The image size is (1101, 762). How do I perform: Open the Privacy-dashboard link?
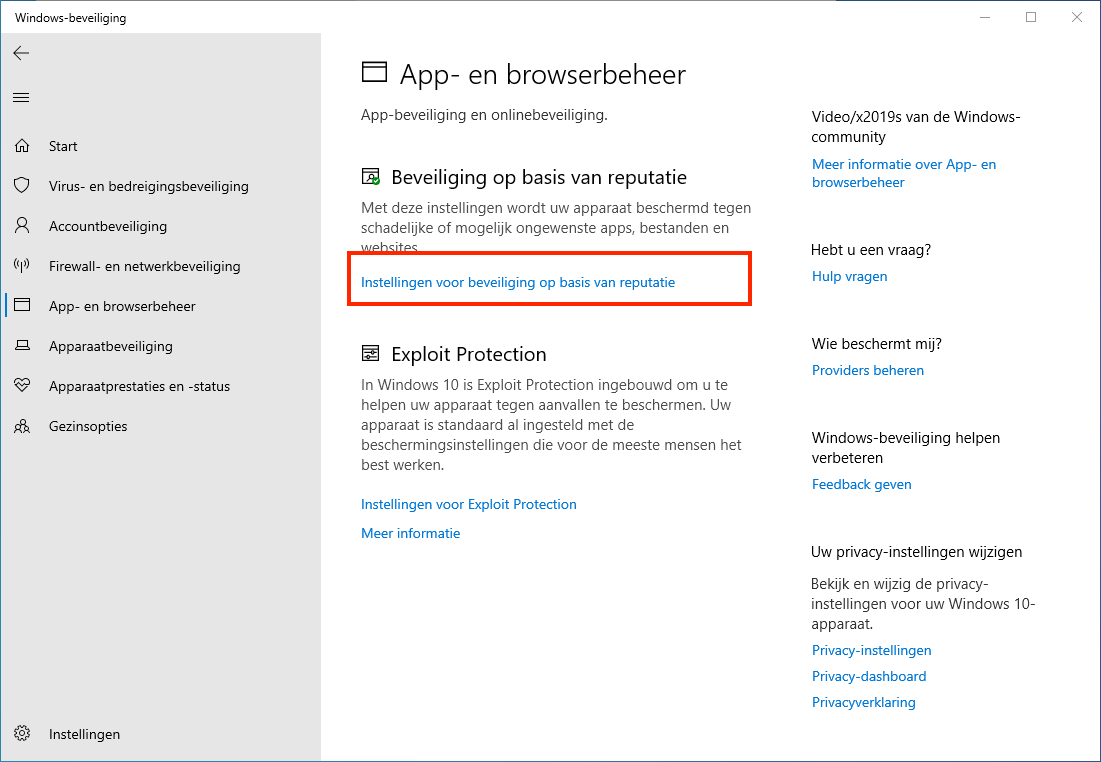[868, 676]
